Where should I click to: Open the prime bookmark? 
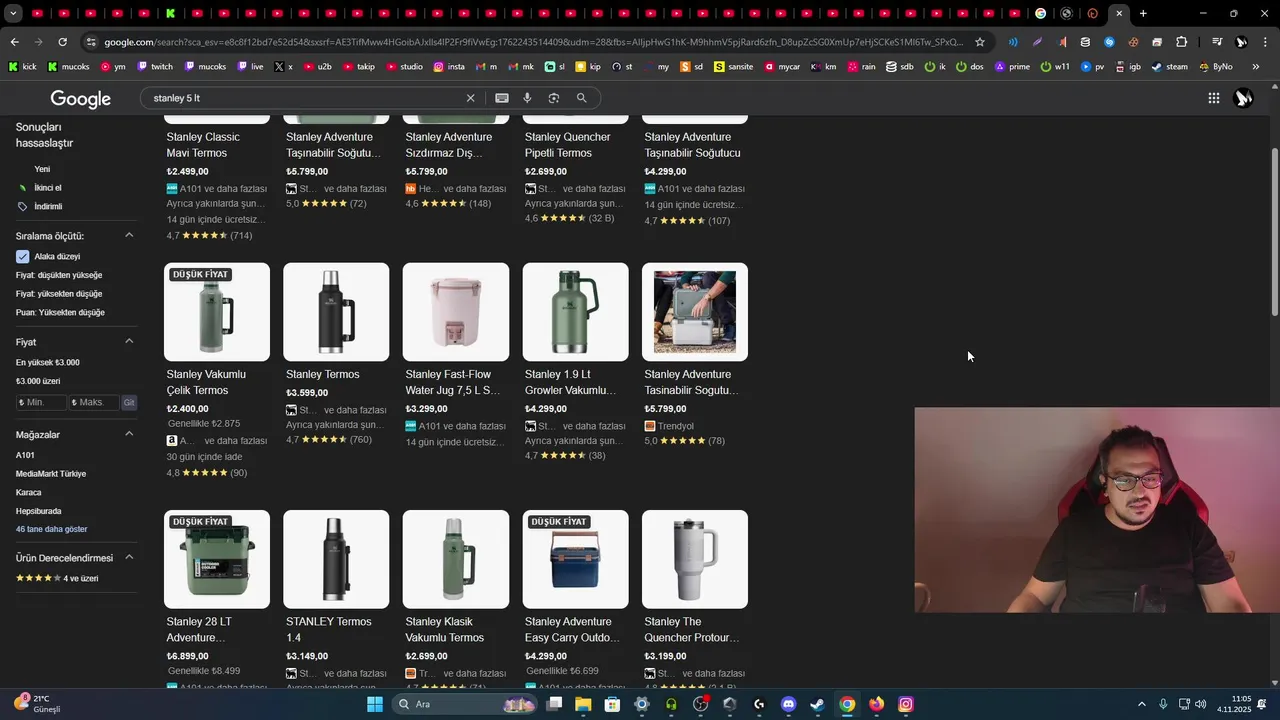tap(1013, 67)
